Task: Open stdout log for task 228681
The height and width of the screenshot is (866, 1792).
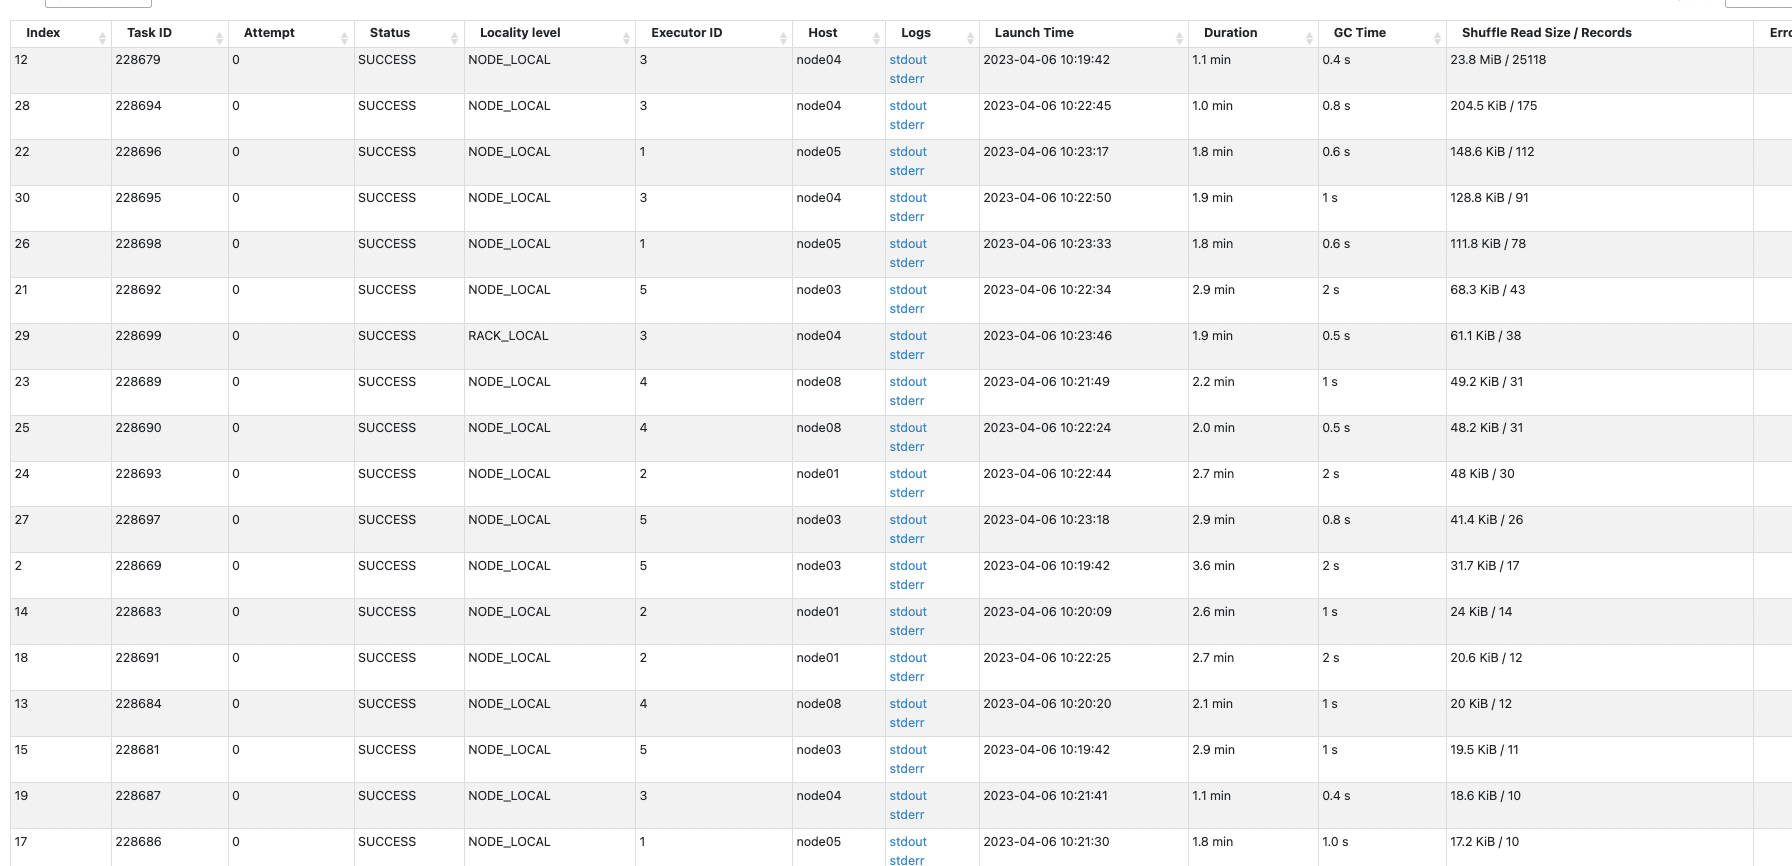Action: click(x=908, y=750)
